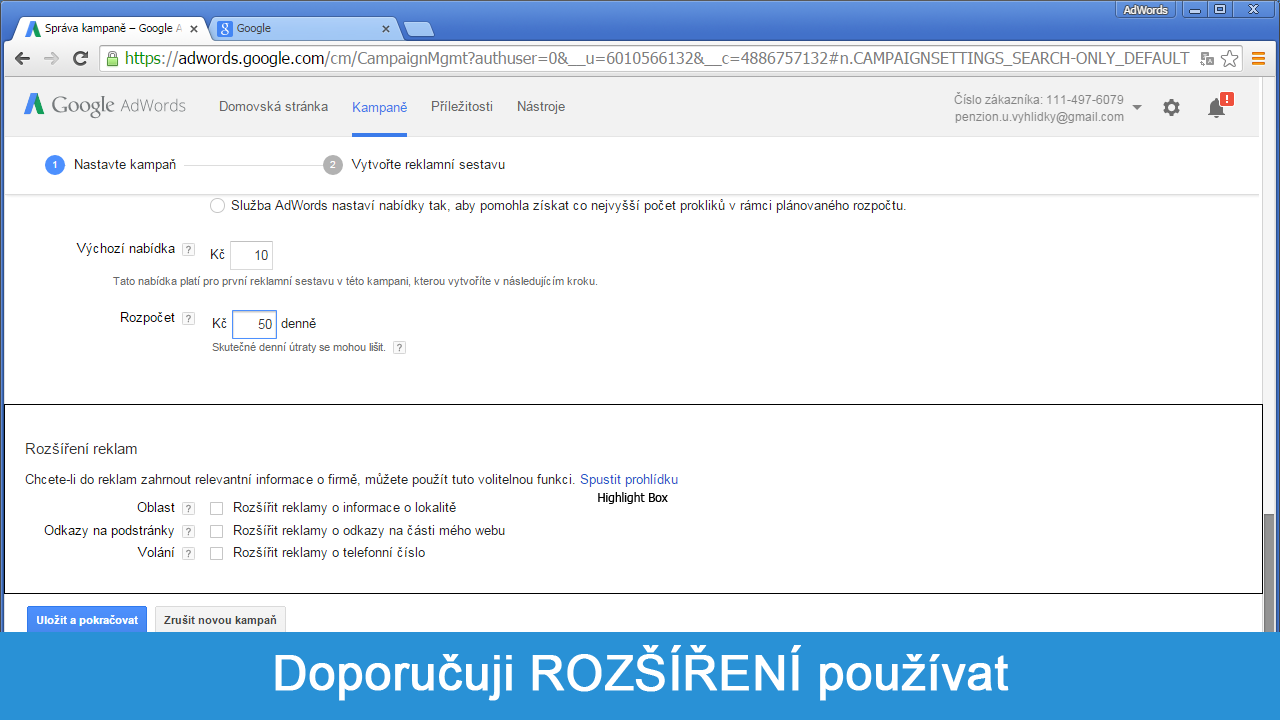Image resolution: width=1280 pixels, height=720 pixels.
Task: Close the Google browser tab
Action: (x=386, y=29)
